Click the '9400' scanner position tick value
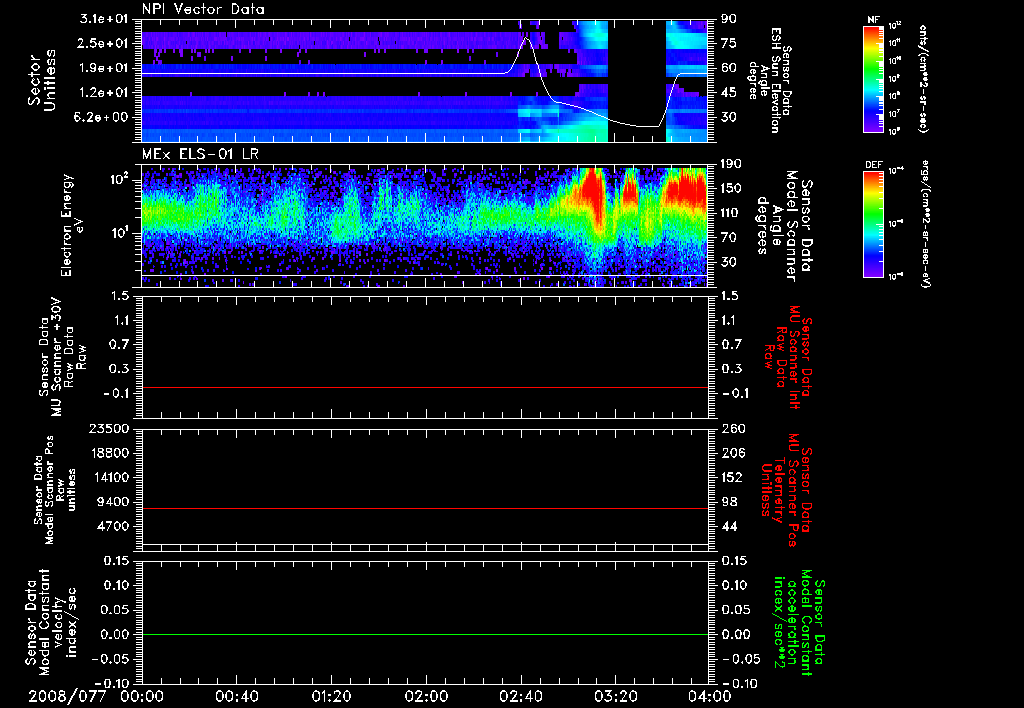This screenshot has height=708, width=1024. (112, 502)
